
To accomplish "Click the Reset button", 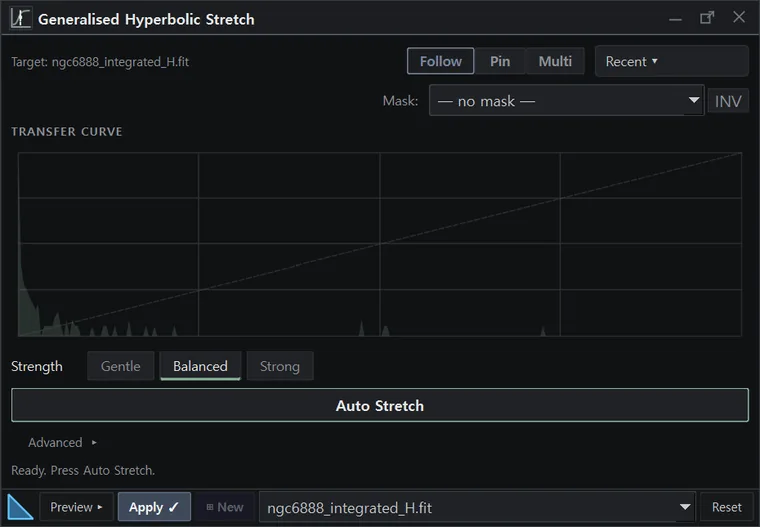I will coord(726,507).
